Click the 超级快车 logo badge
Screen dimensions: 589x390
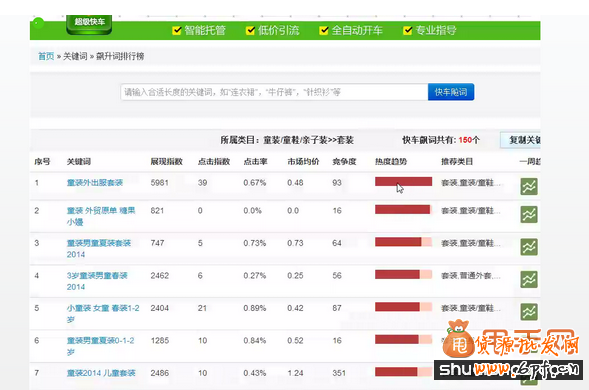[89, 24]
